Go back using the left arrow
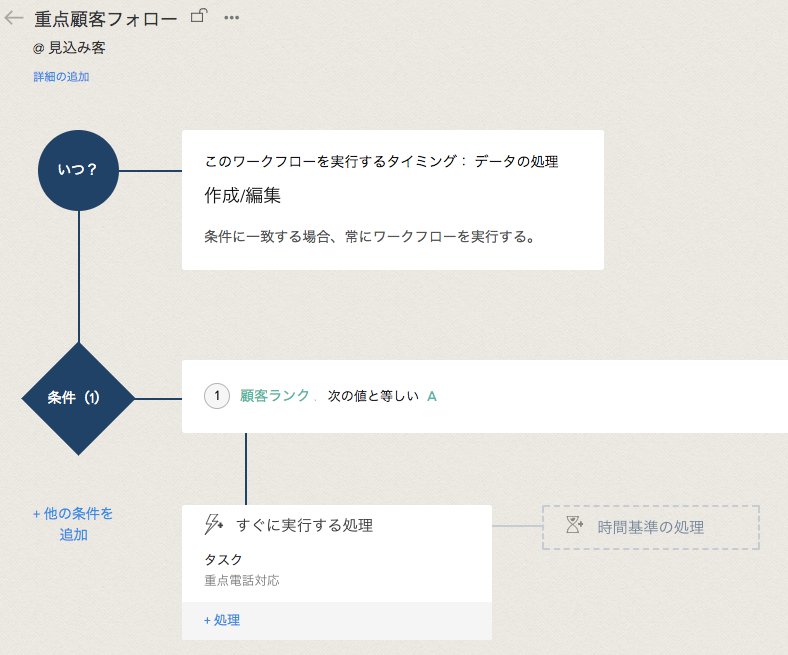 click(14, 18)
